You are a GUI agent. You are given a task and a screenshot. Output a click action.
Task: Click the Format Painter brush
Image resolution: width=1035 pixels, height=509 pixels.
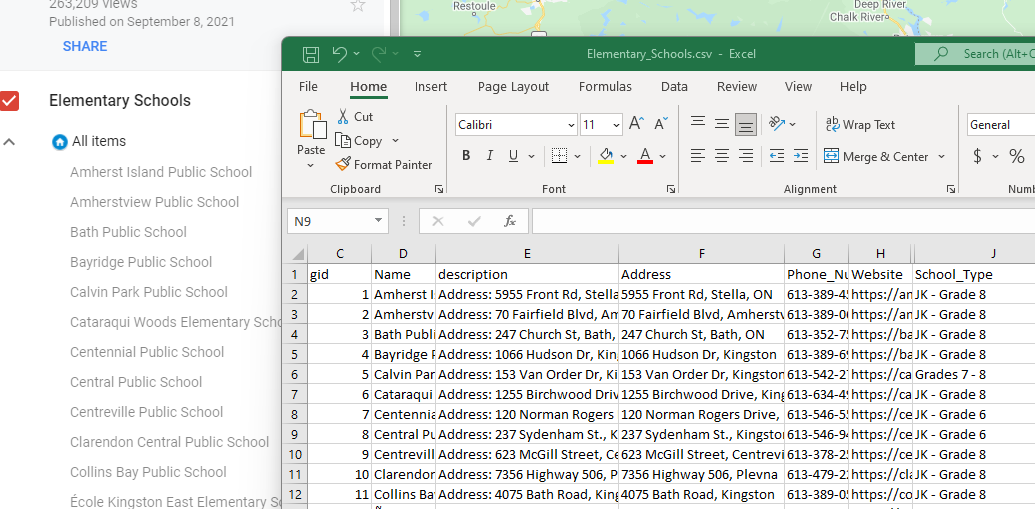pos(384,164)
